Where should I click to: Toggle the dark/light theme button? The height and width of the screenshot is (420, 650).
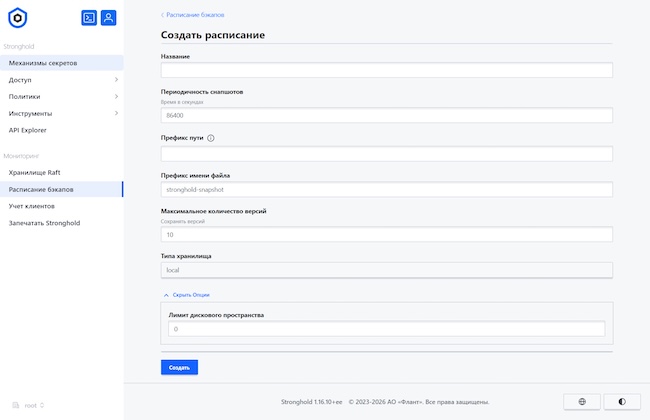[622, 401]
